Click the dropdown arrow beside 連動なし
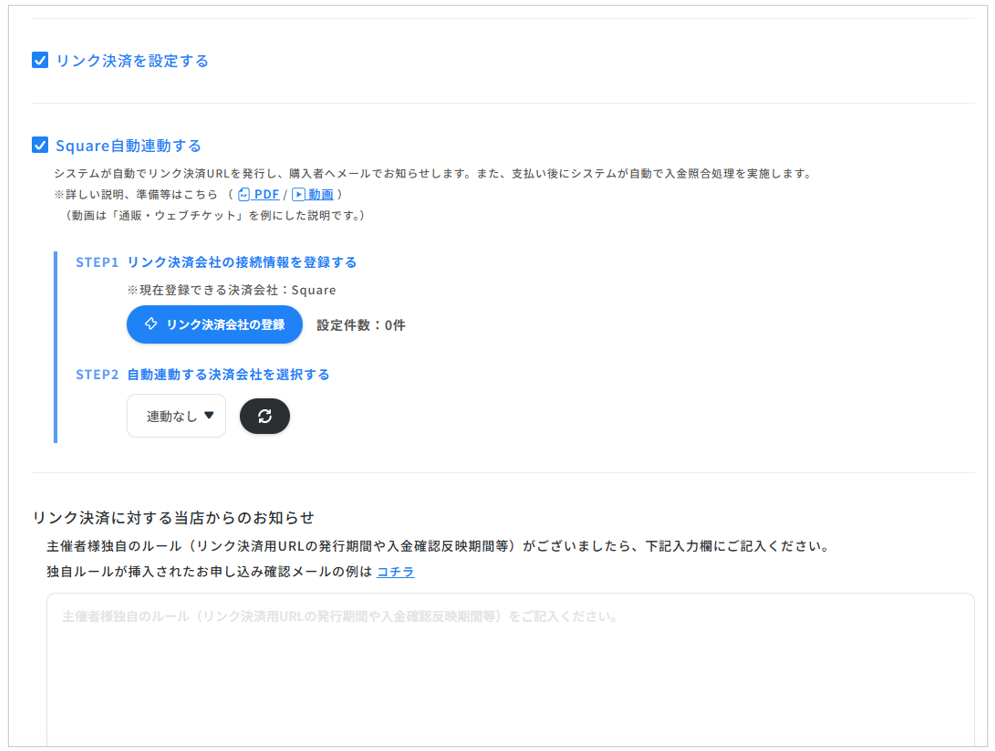 [x=209, y=416]
